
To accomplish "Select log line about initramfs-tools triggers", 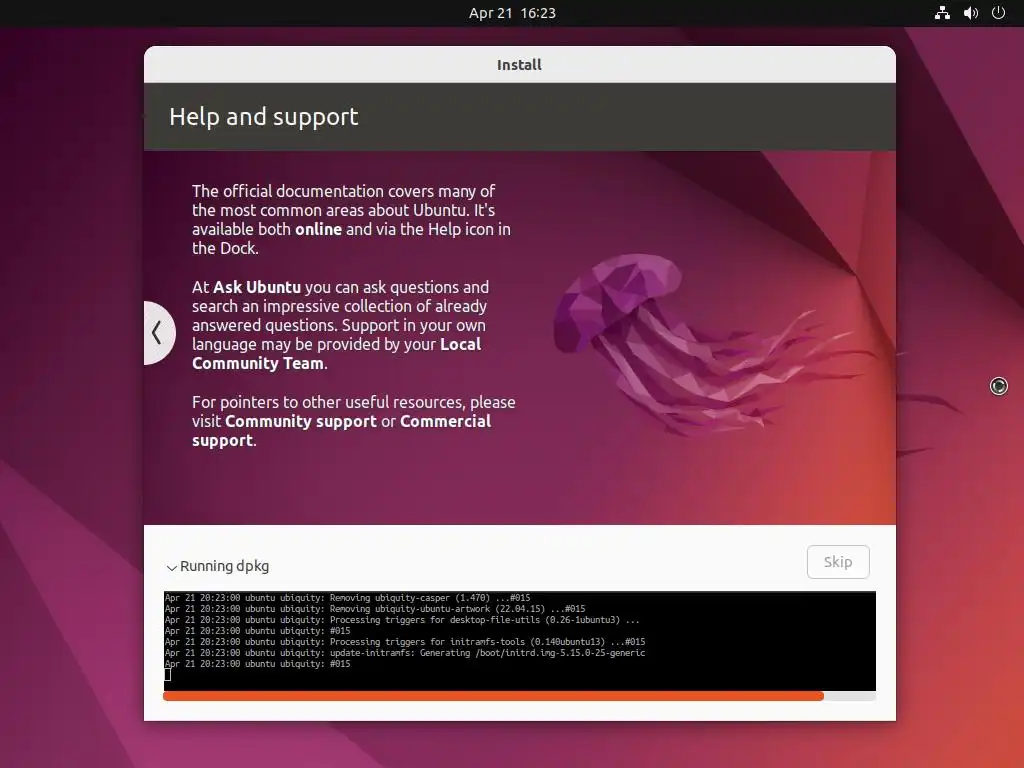I will [x=405, y=642].
